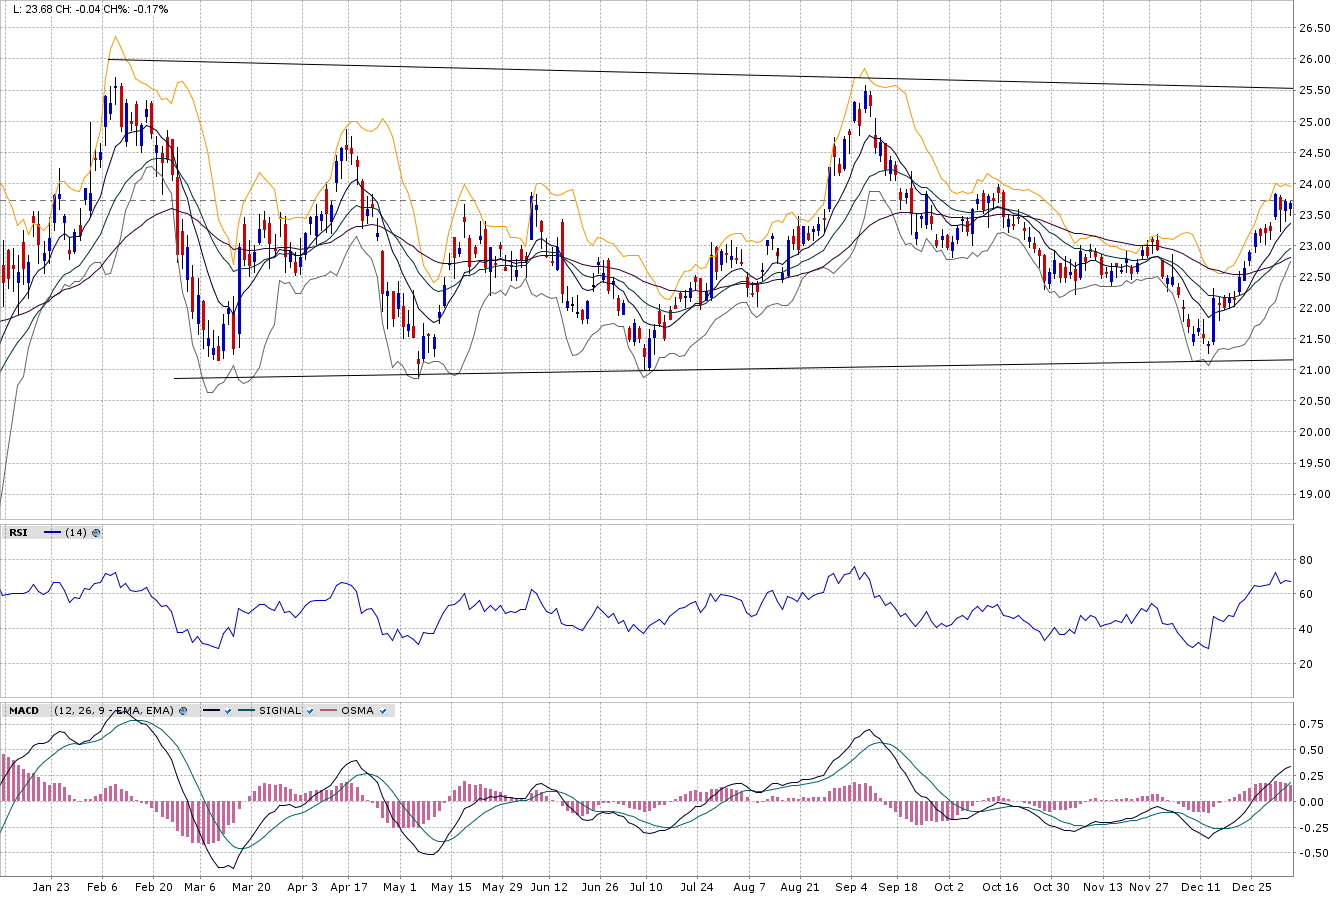Click the dark MACD line color swatch
The width and height of the screenshot is (1339, 901).
click(x=211, y=711)
